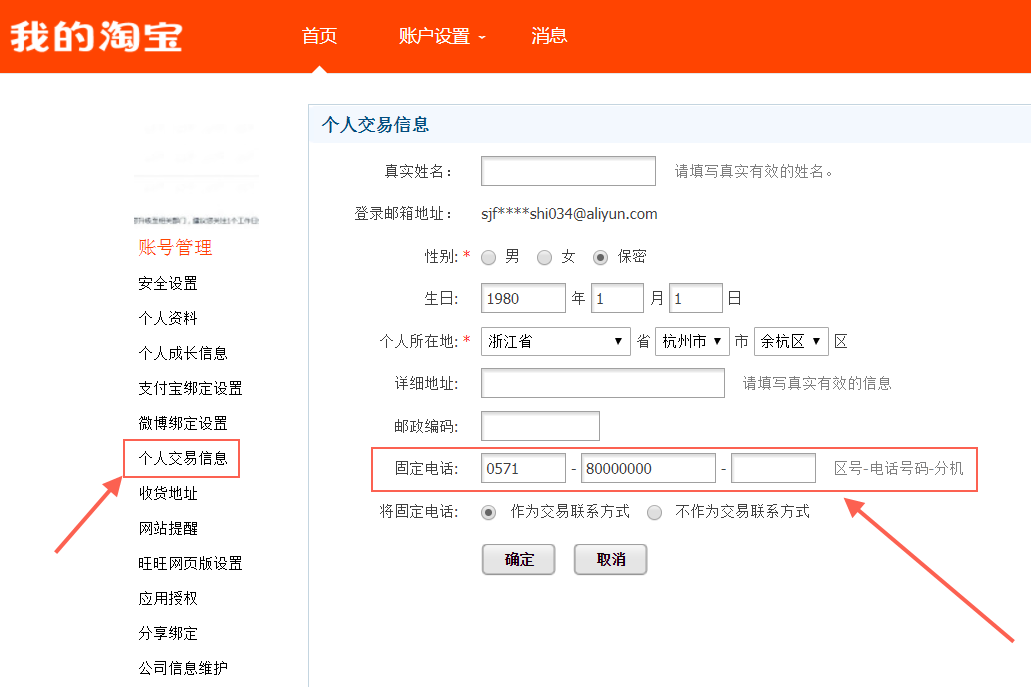Select 作为交易联系方式 radio button
Viewport: 1031px width, 687px height.
click(x=489, y=512)
